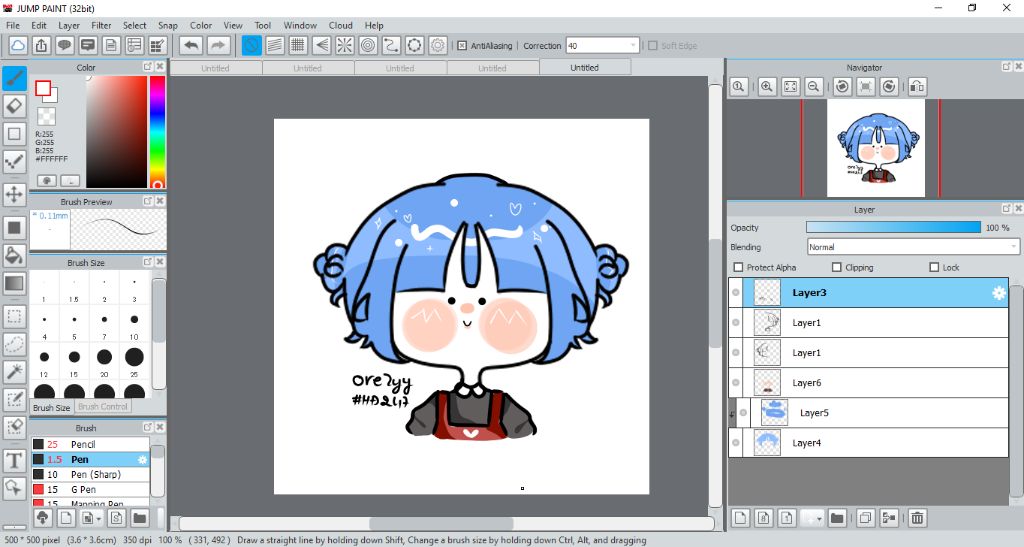
Task: Pick brush size 10
Action: pos(134,324)
